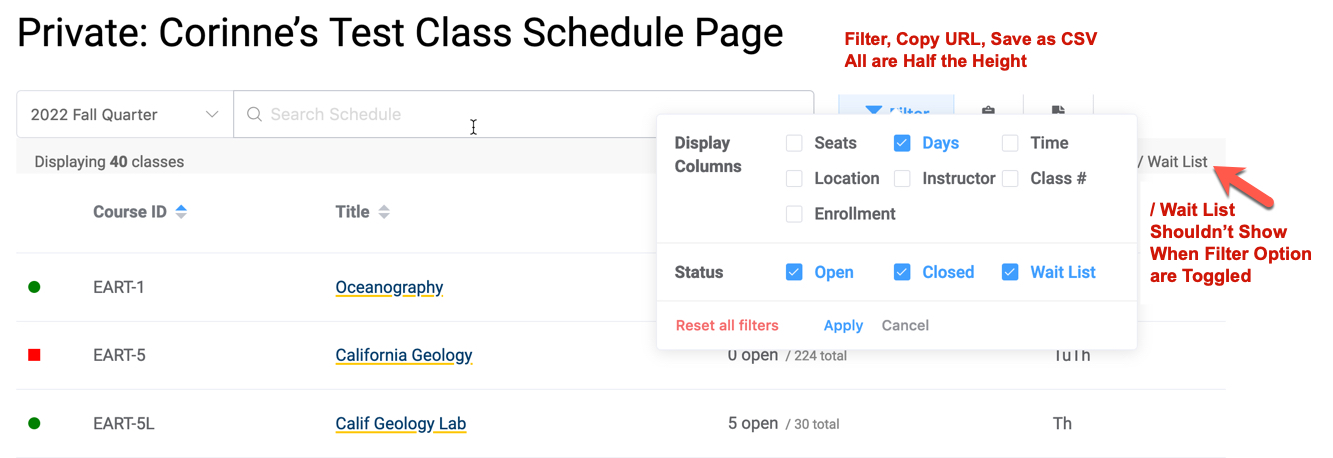The width and height of the screenshot is (1333, 458).
Task: Click into the Search Schedule field
Action: (x=520, y=115)
